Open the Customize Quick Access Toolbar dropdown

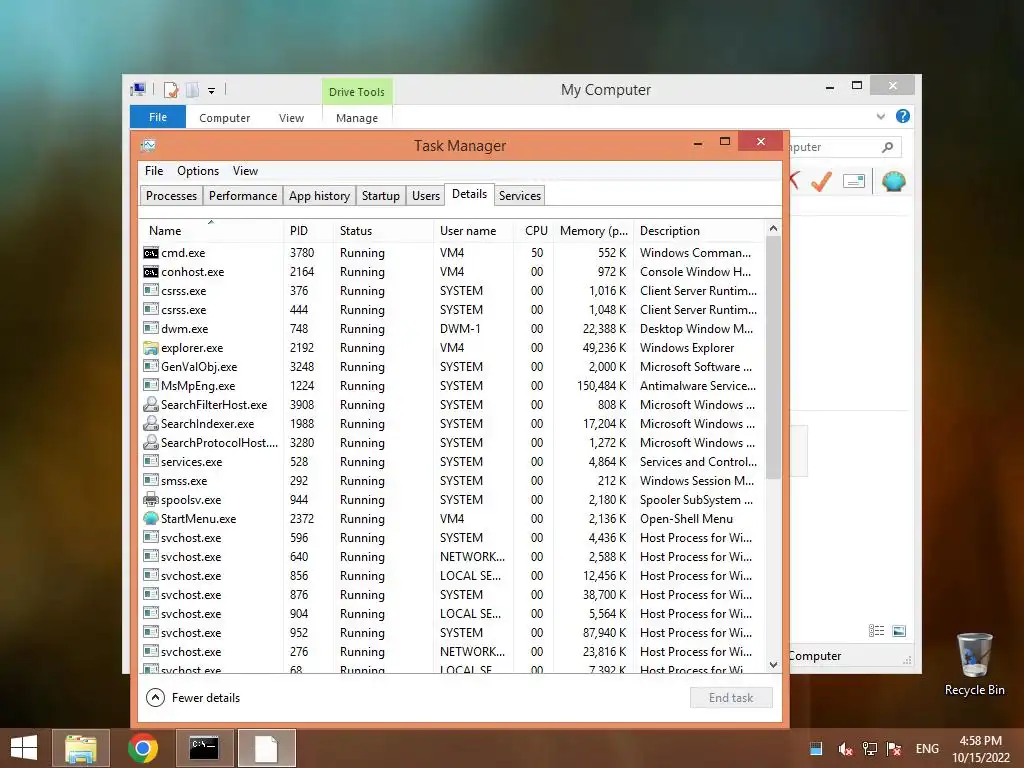click(212, 91)
